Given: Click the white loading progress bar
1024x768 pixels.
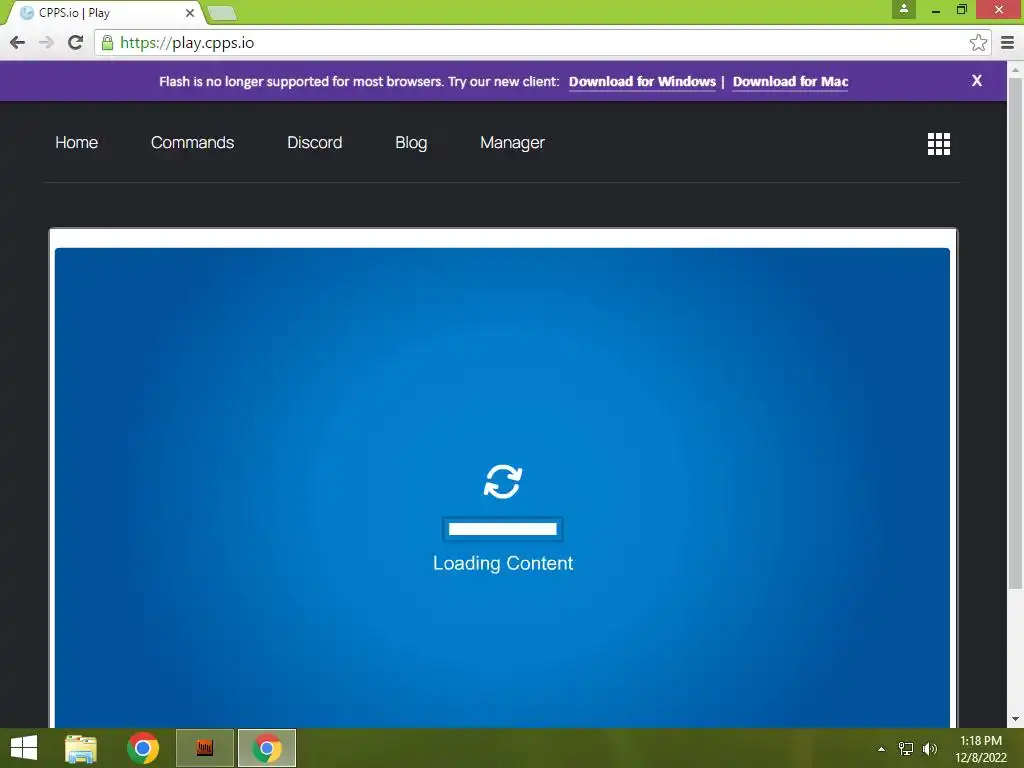Looking at the screenshot, I should click(x=502, y=529).
